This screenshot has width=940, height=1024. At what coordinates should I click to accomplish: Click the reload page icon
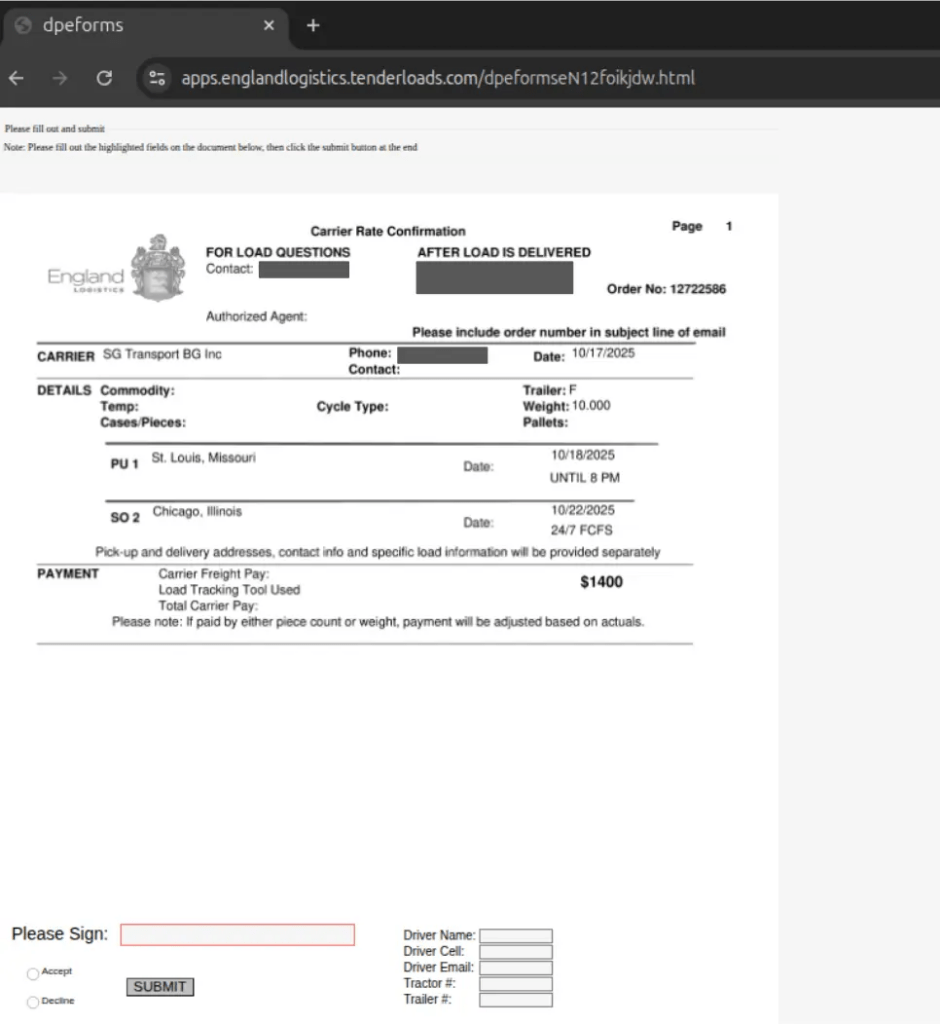point(103,76)
